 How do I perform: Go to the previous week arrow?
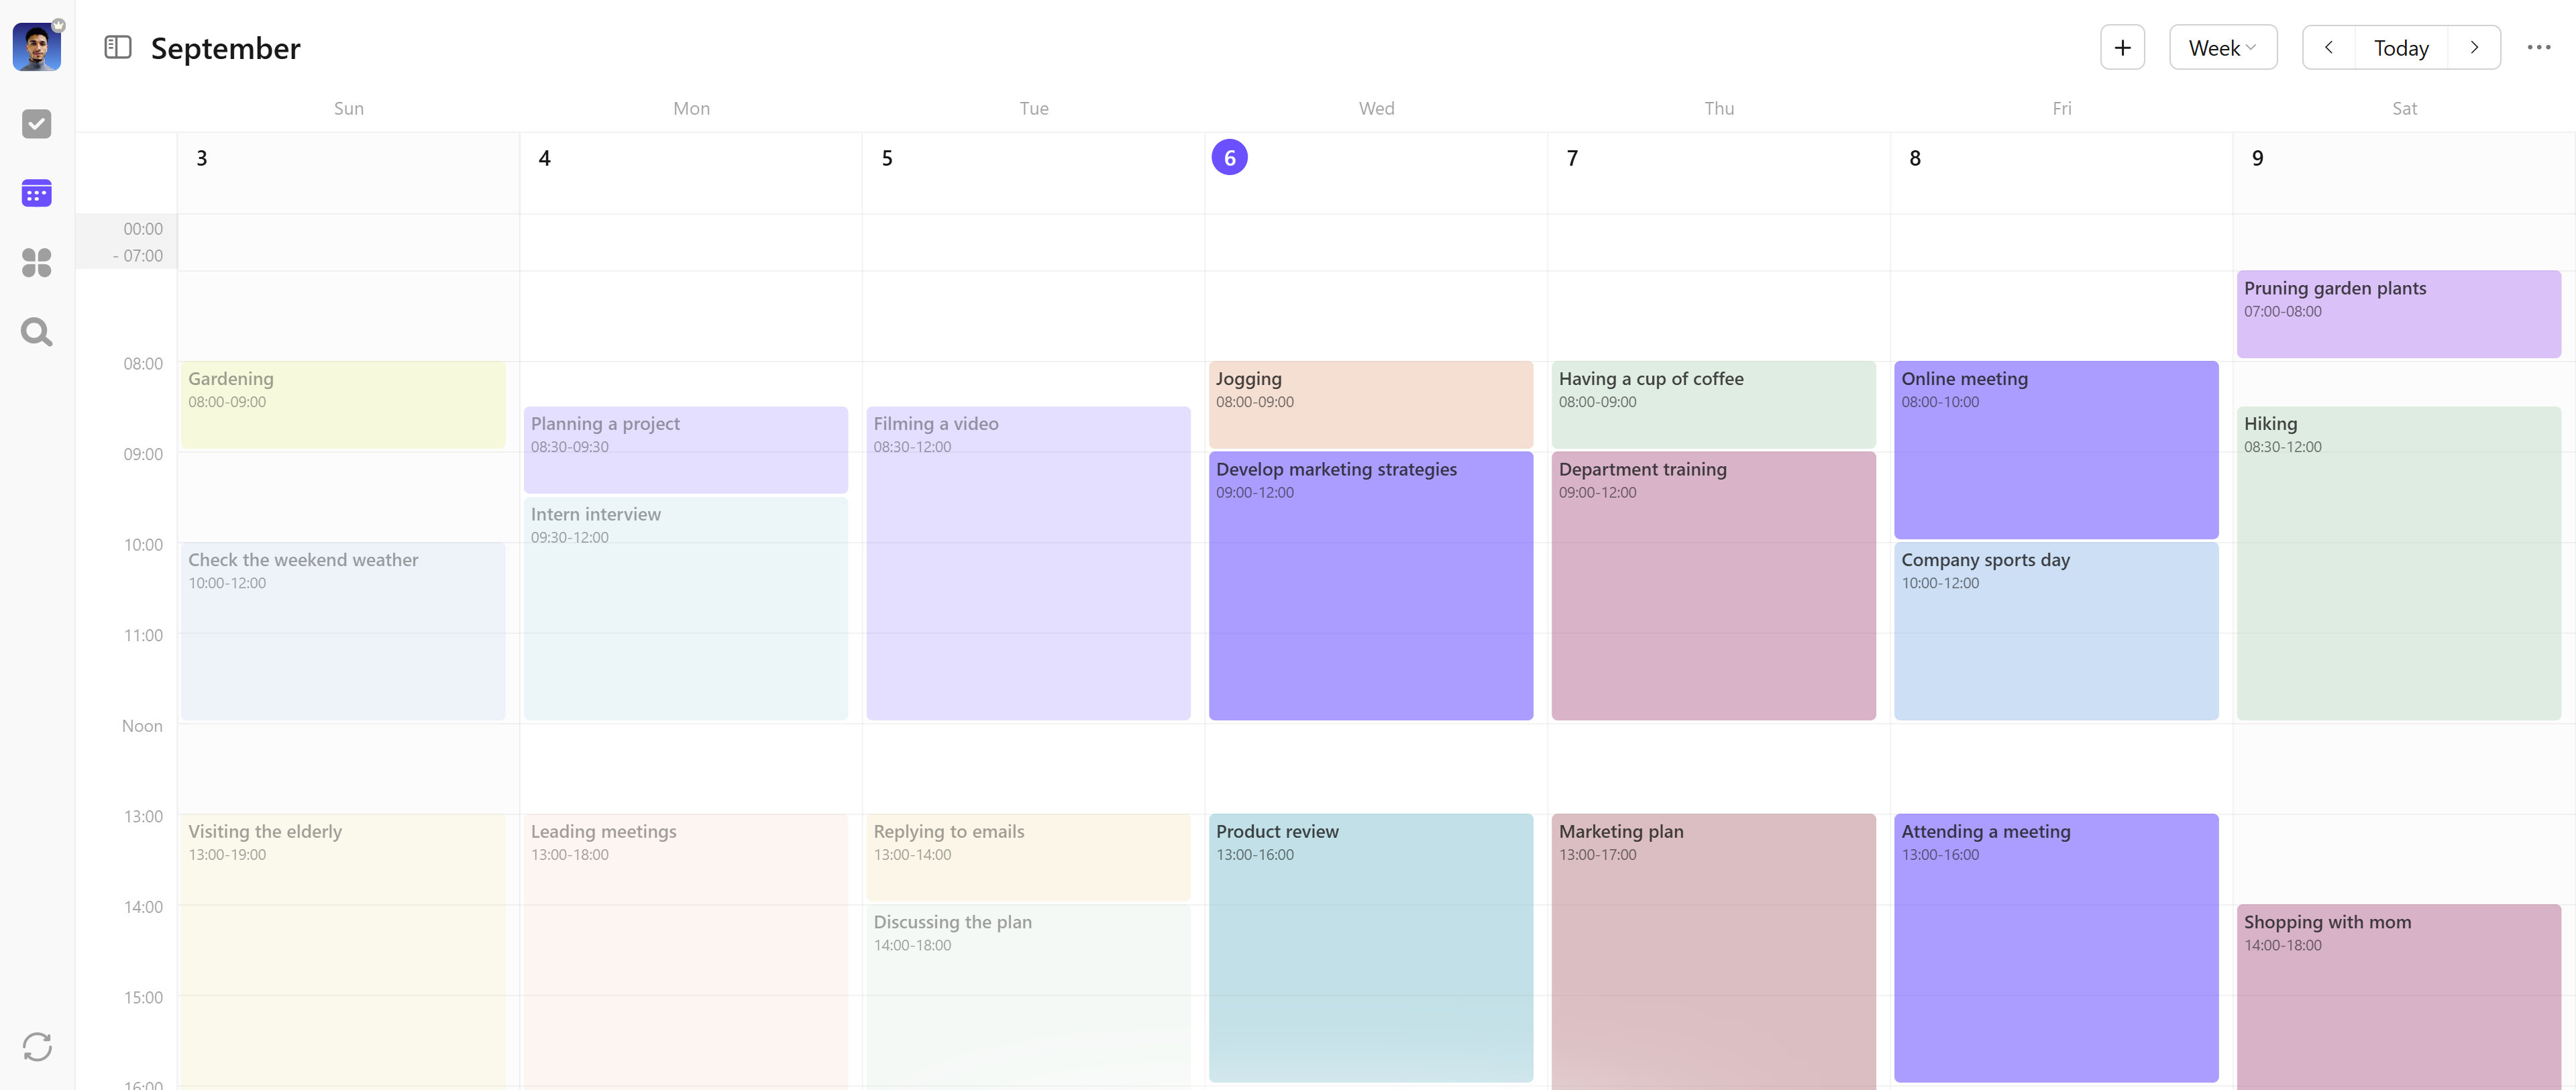[x=2328, y=48]
